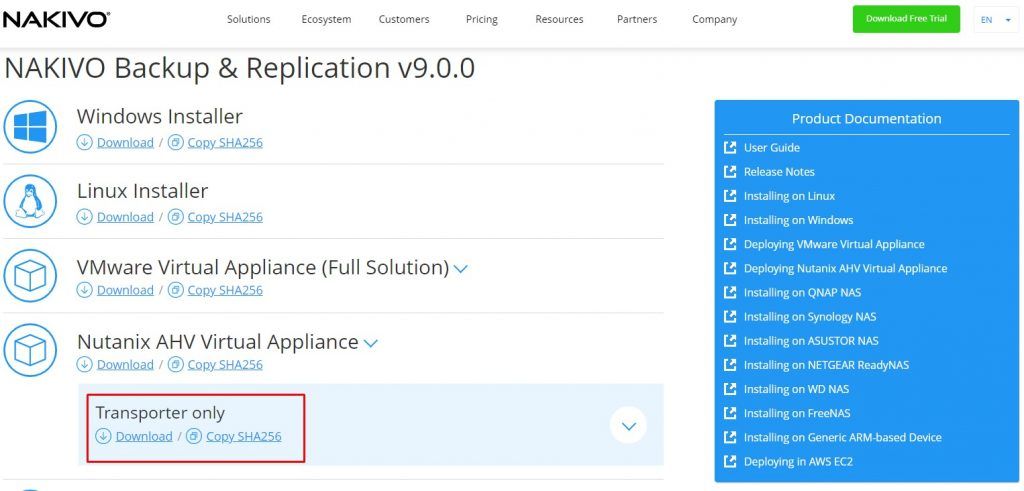The height and width of the screenshot is (491, 1024).
Task: Click the download arrow icon under Nutanix AHV Appliance
Action: point(84,364)
